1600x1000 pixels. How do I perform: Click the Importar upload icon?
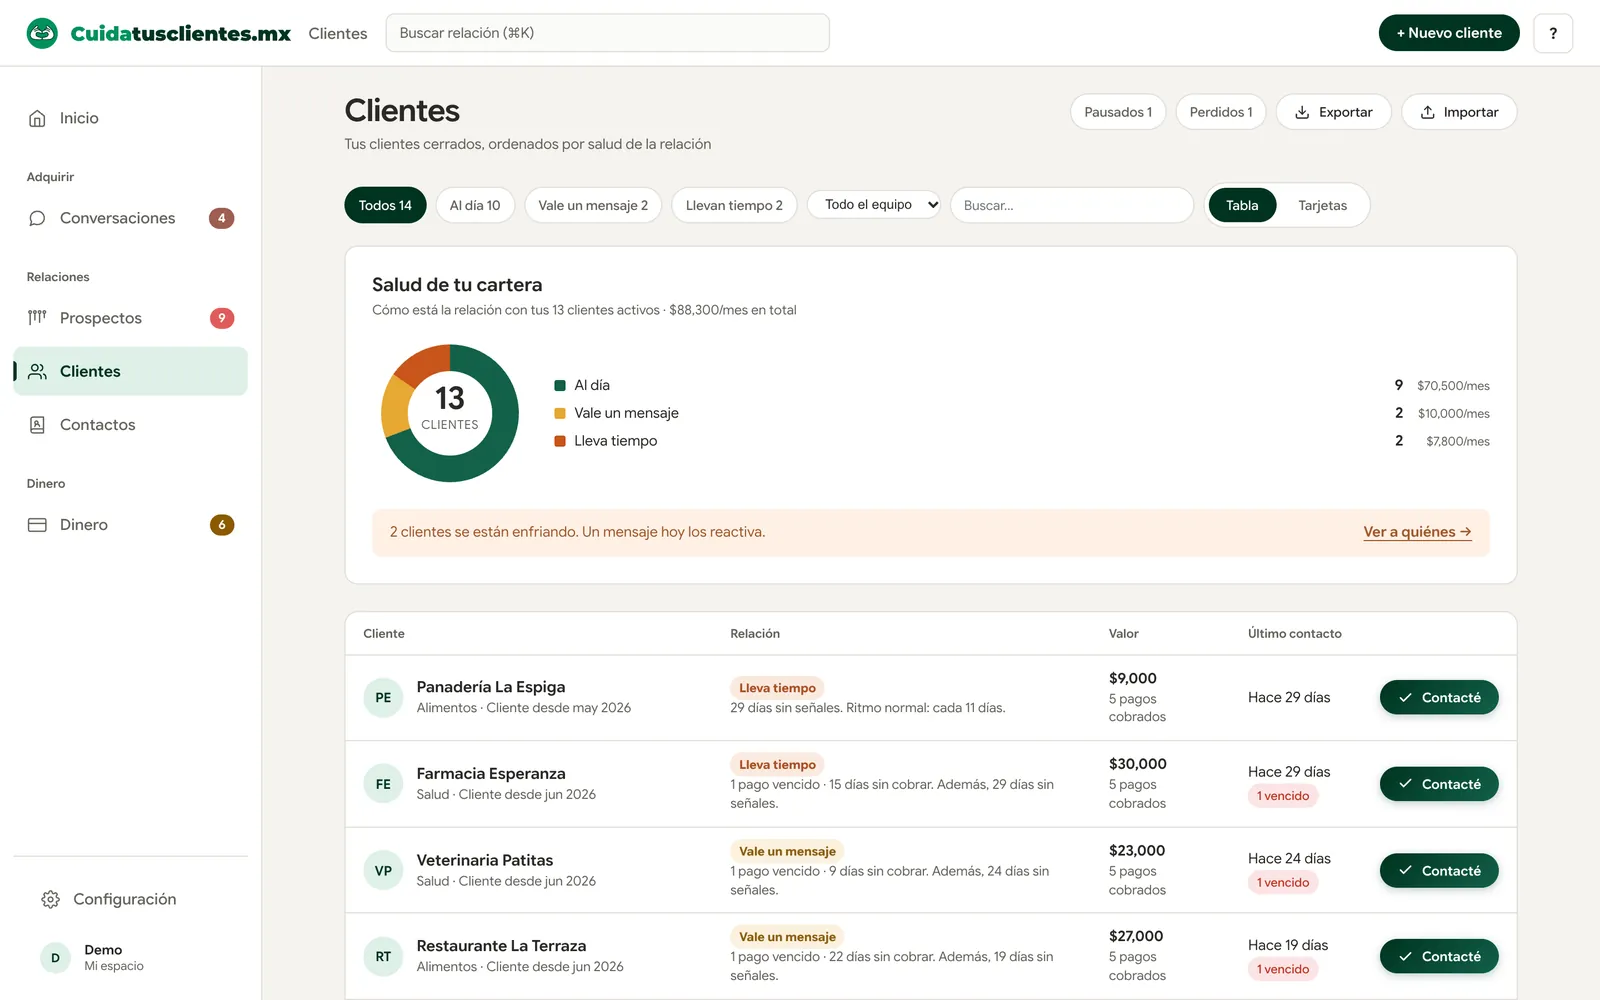pyautogui.click(x=1427, y=112)
